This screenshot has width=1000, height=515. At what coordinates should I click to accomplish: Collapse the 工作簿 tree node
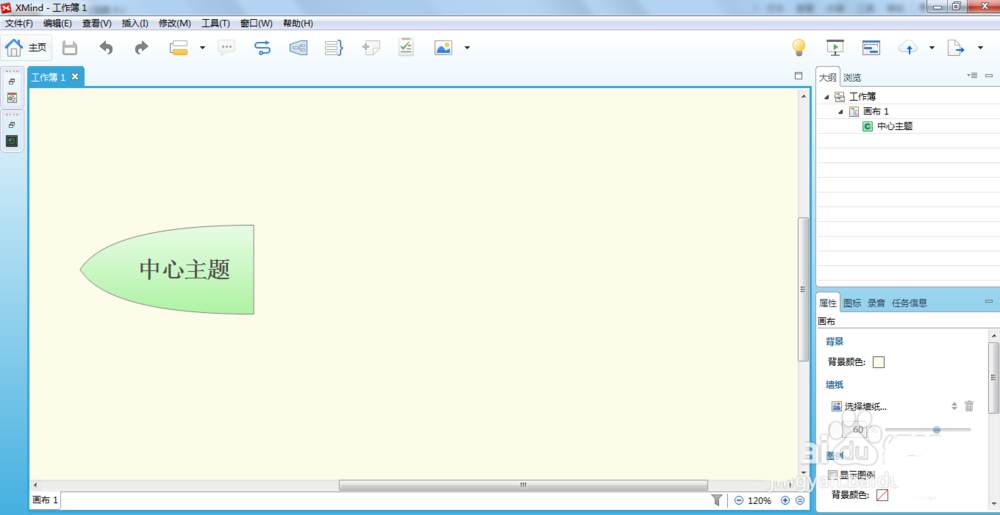(x=827, y=97)
